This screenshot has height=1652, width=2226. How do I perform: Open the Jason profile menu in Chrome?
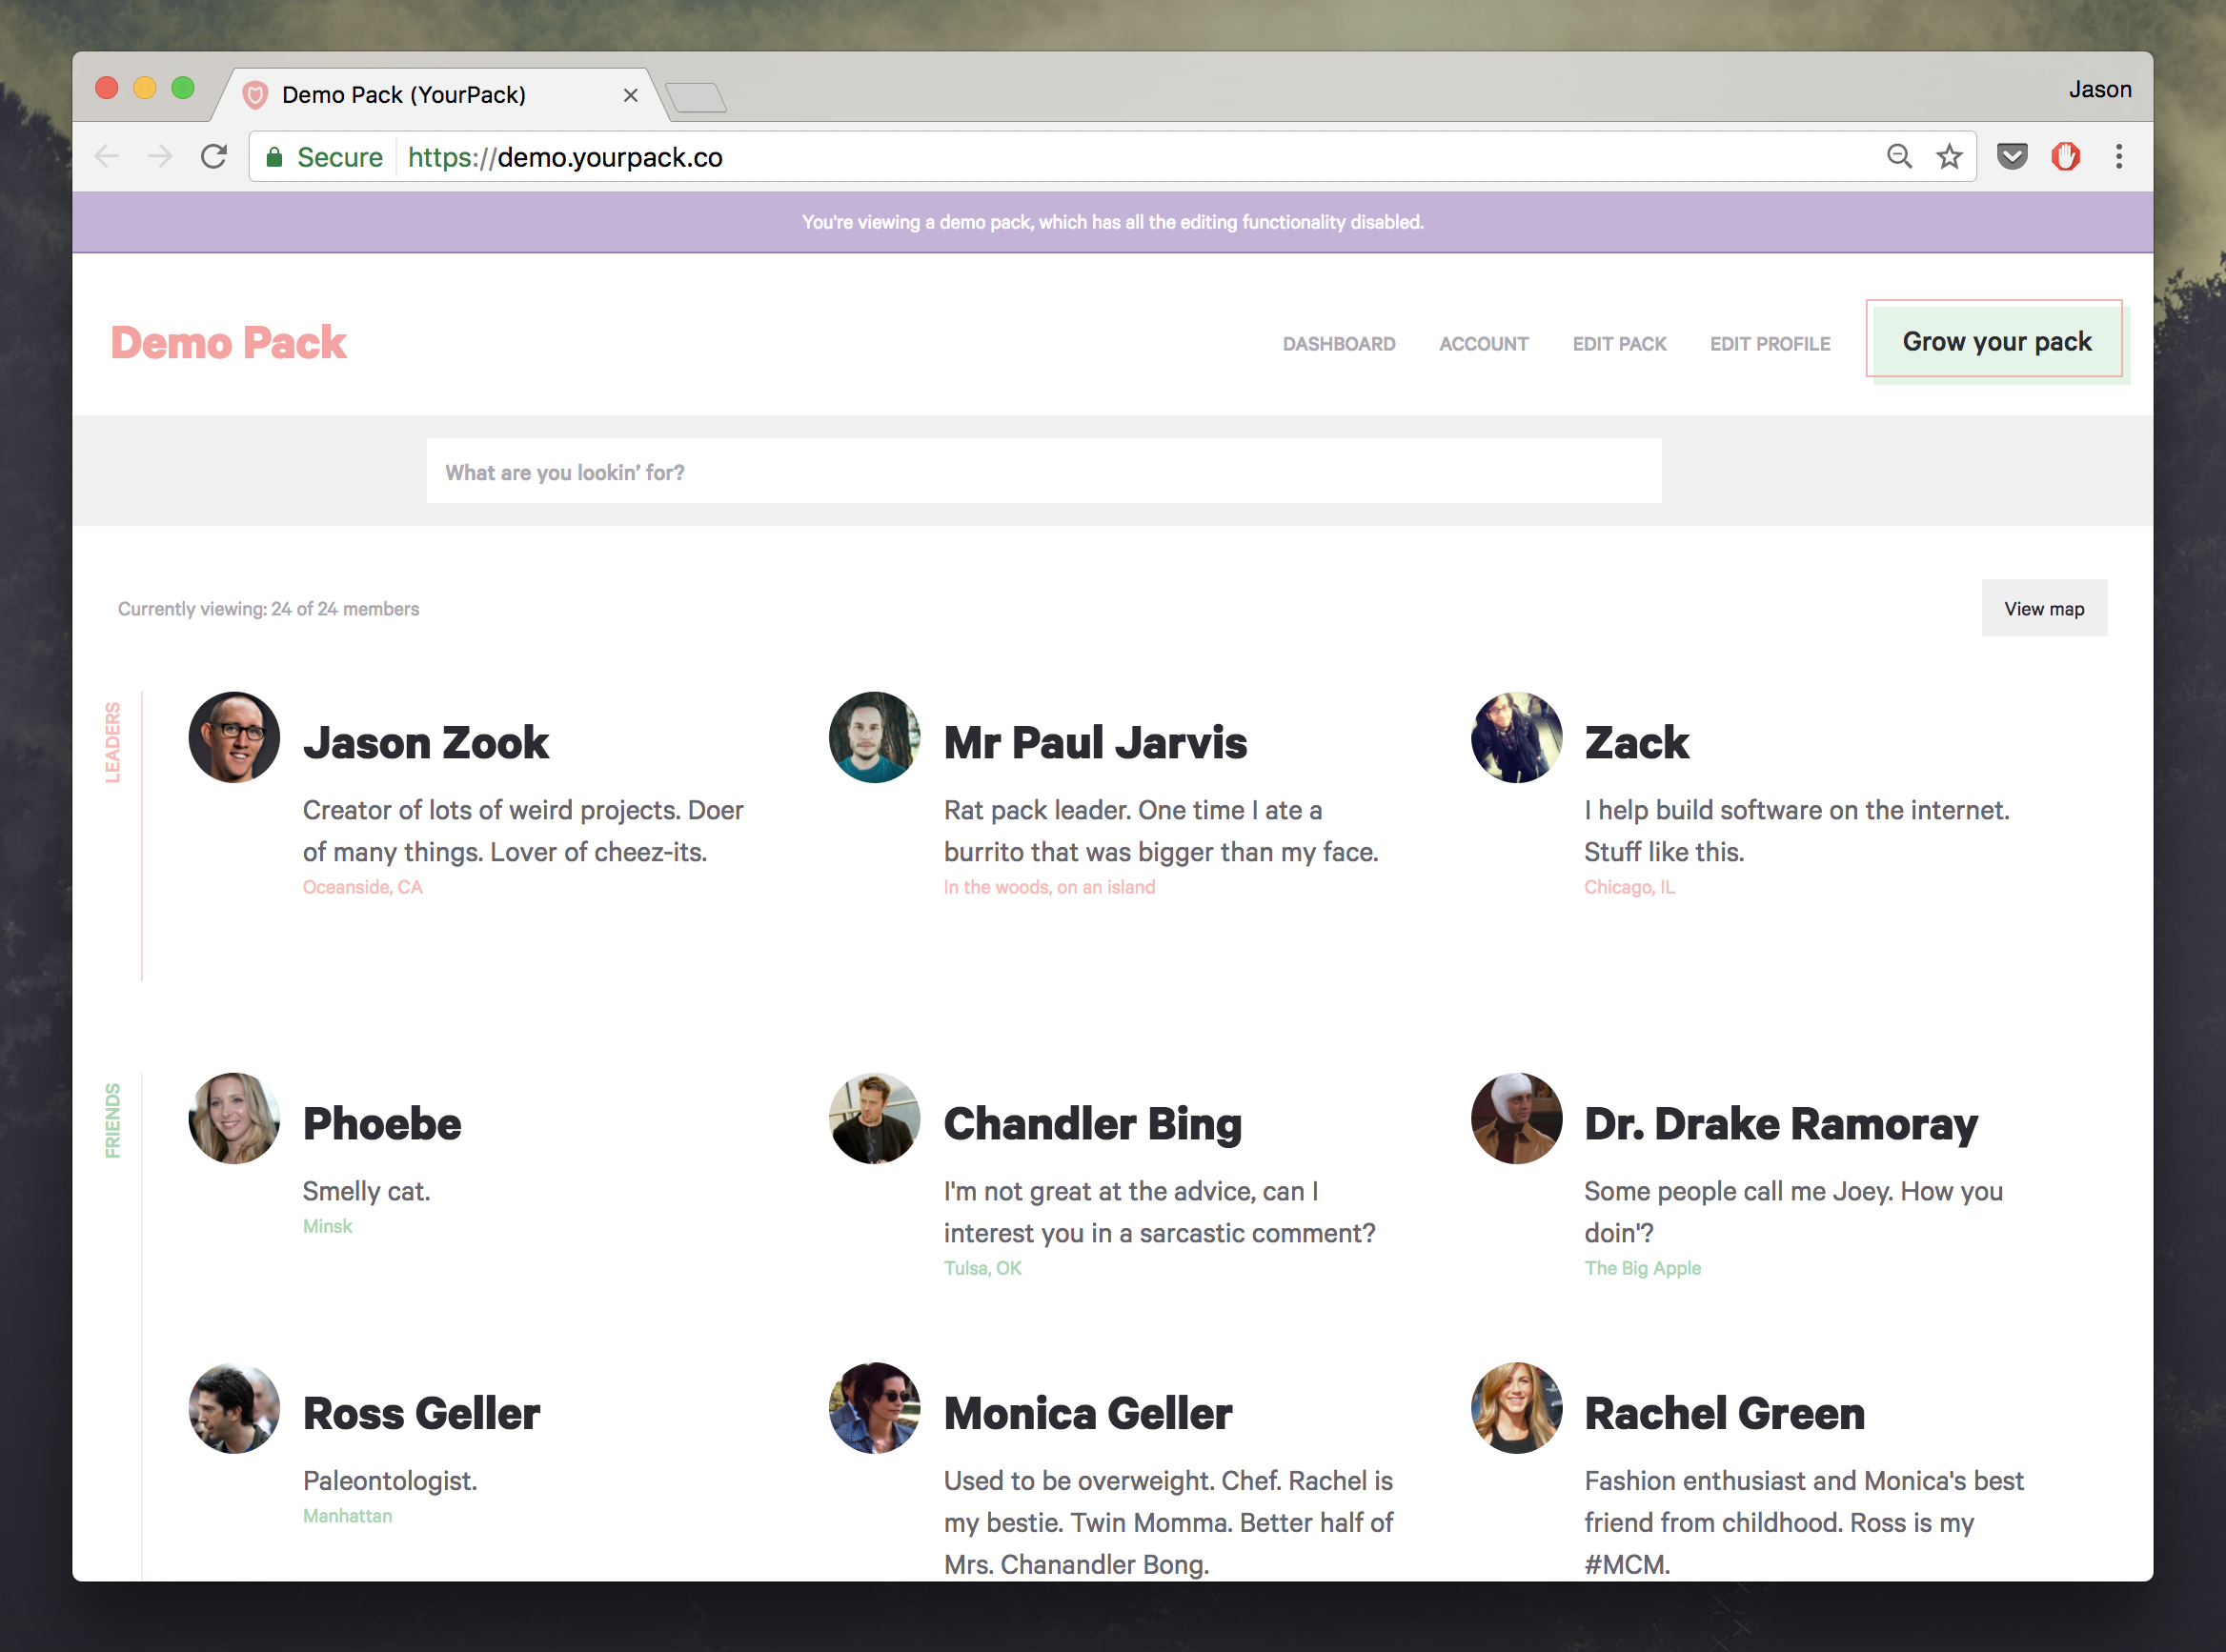tap(2099, 90)
